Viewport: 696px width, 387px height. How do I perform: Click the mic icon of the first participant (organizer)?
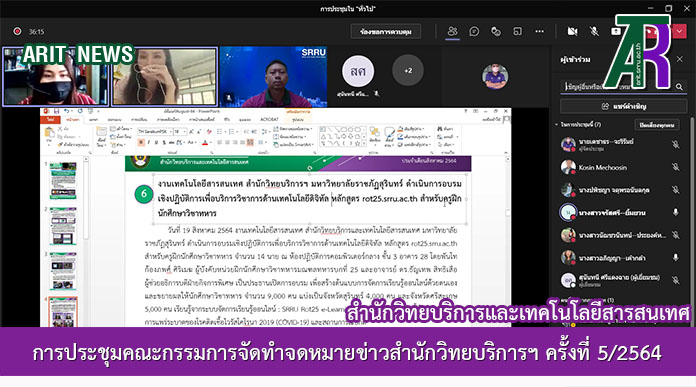click(676, 144)
